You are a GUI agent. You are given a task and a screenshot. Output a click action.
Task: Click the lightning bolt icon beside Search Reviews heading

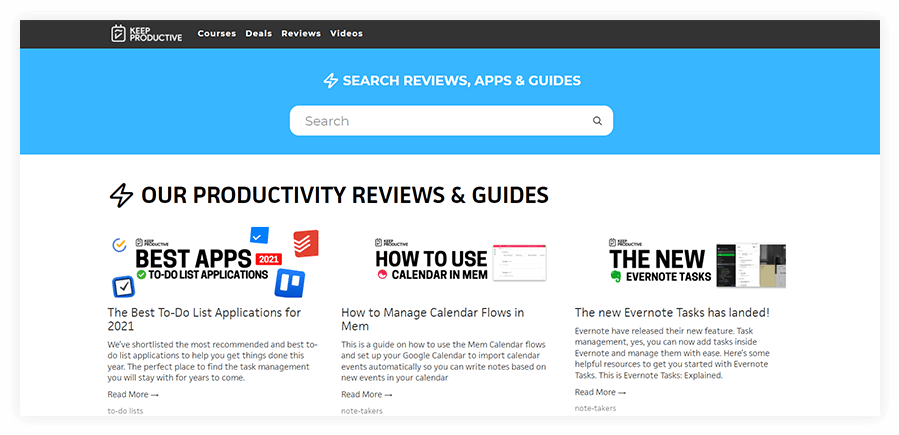point(331,81)
